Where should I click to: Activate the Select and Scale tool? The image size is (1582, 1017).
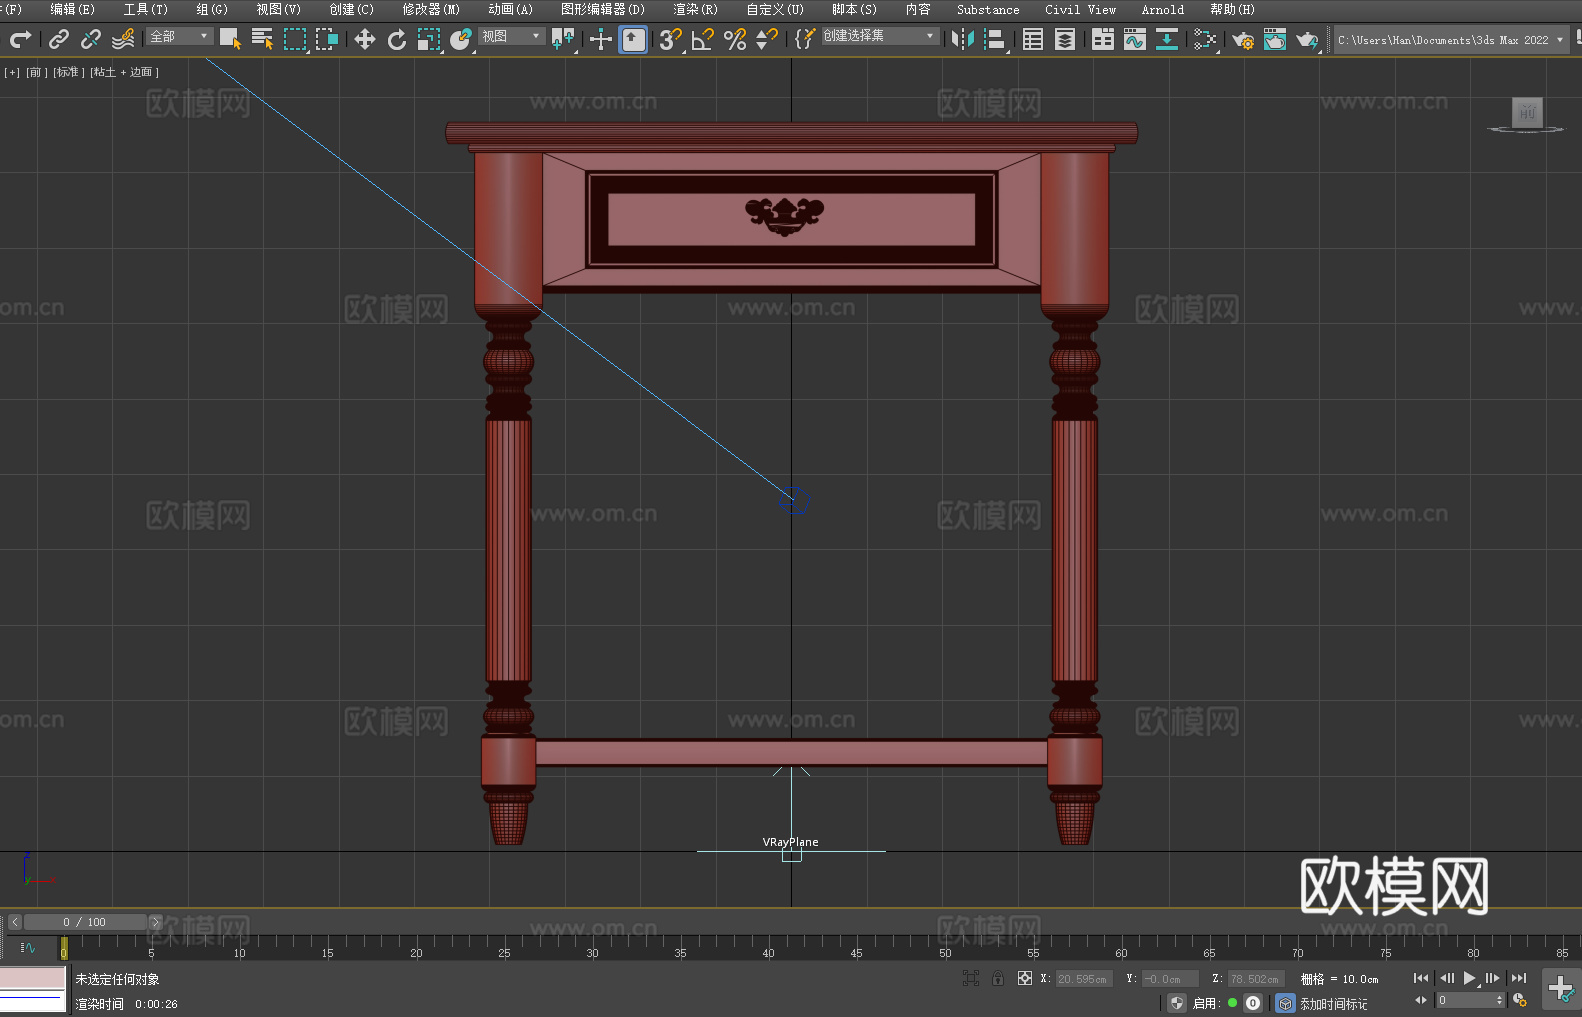(x=429, y=39)
